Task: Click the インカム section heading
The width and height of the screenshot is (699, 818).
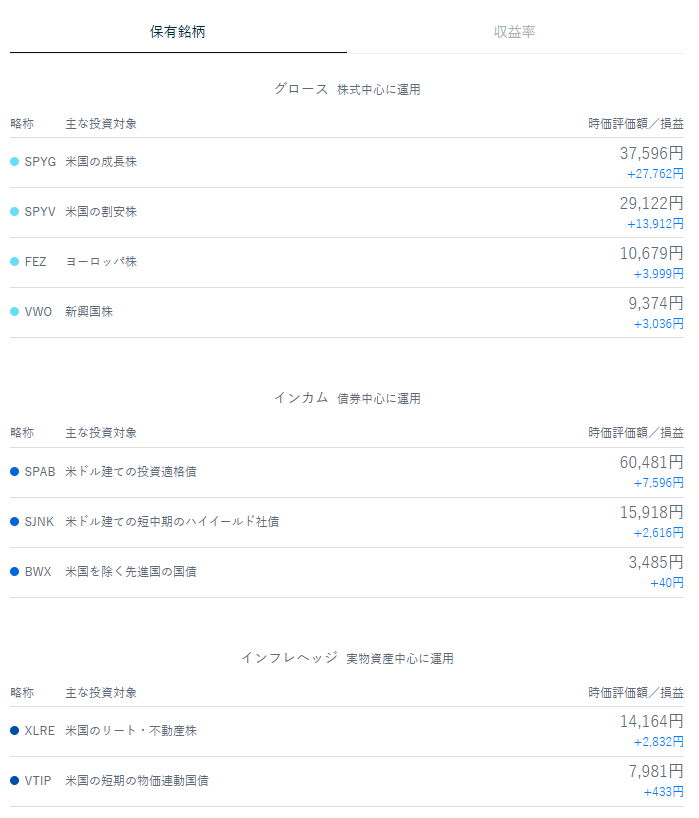Action: [x=302, y=398]
